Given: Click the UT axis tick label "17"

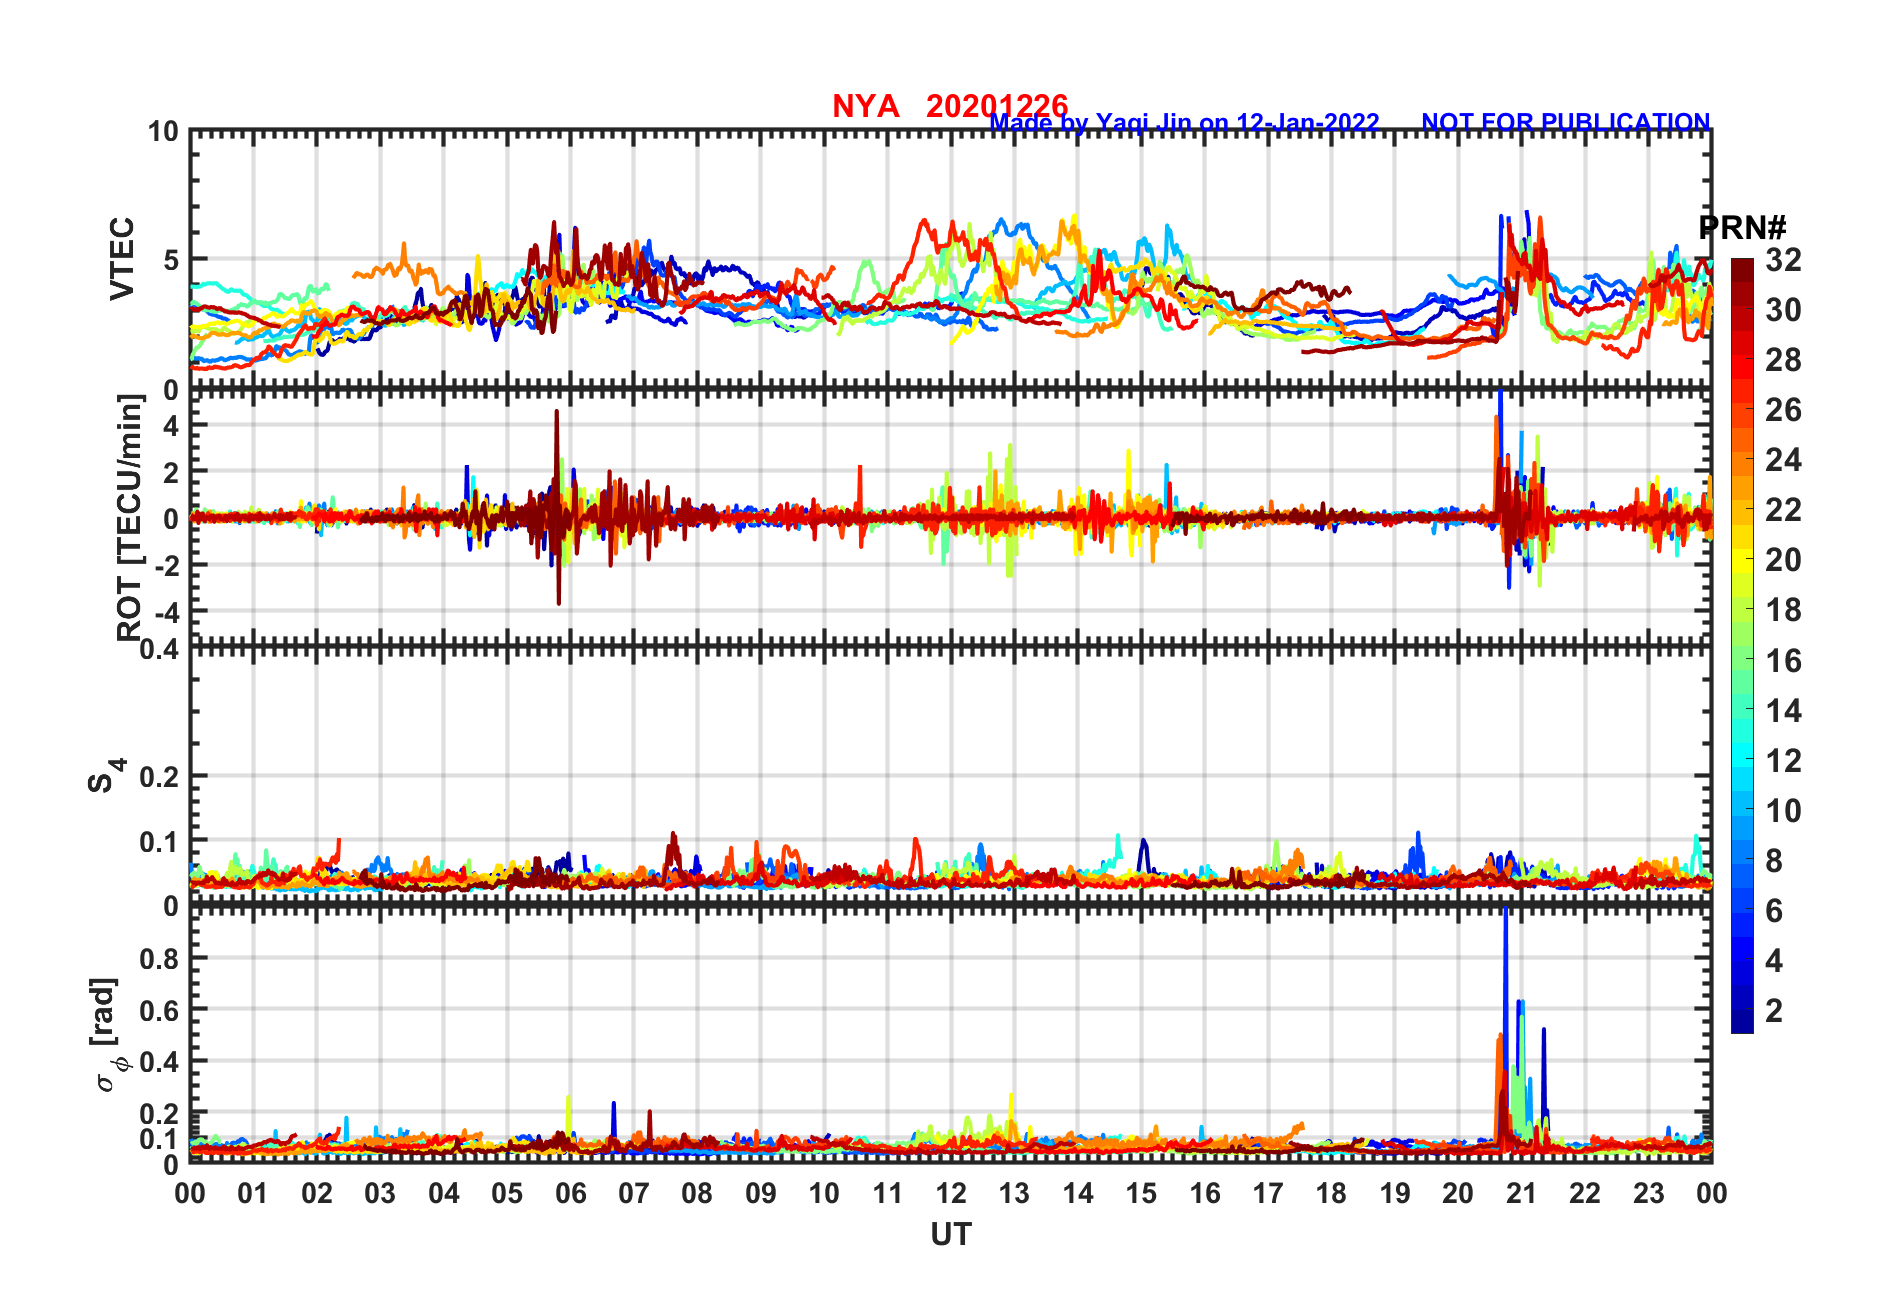Looking at the screenshot, I should (1268, 1193).
